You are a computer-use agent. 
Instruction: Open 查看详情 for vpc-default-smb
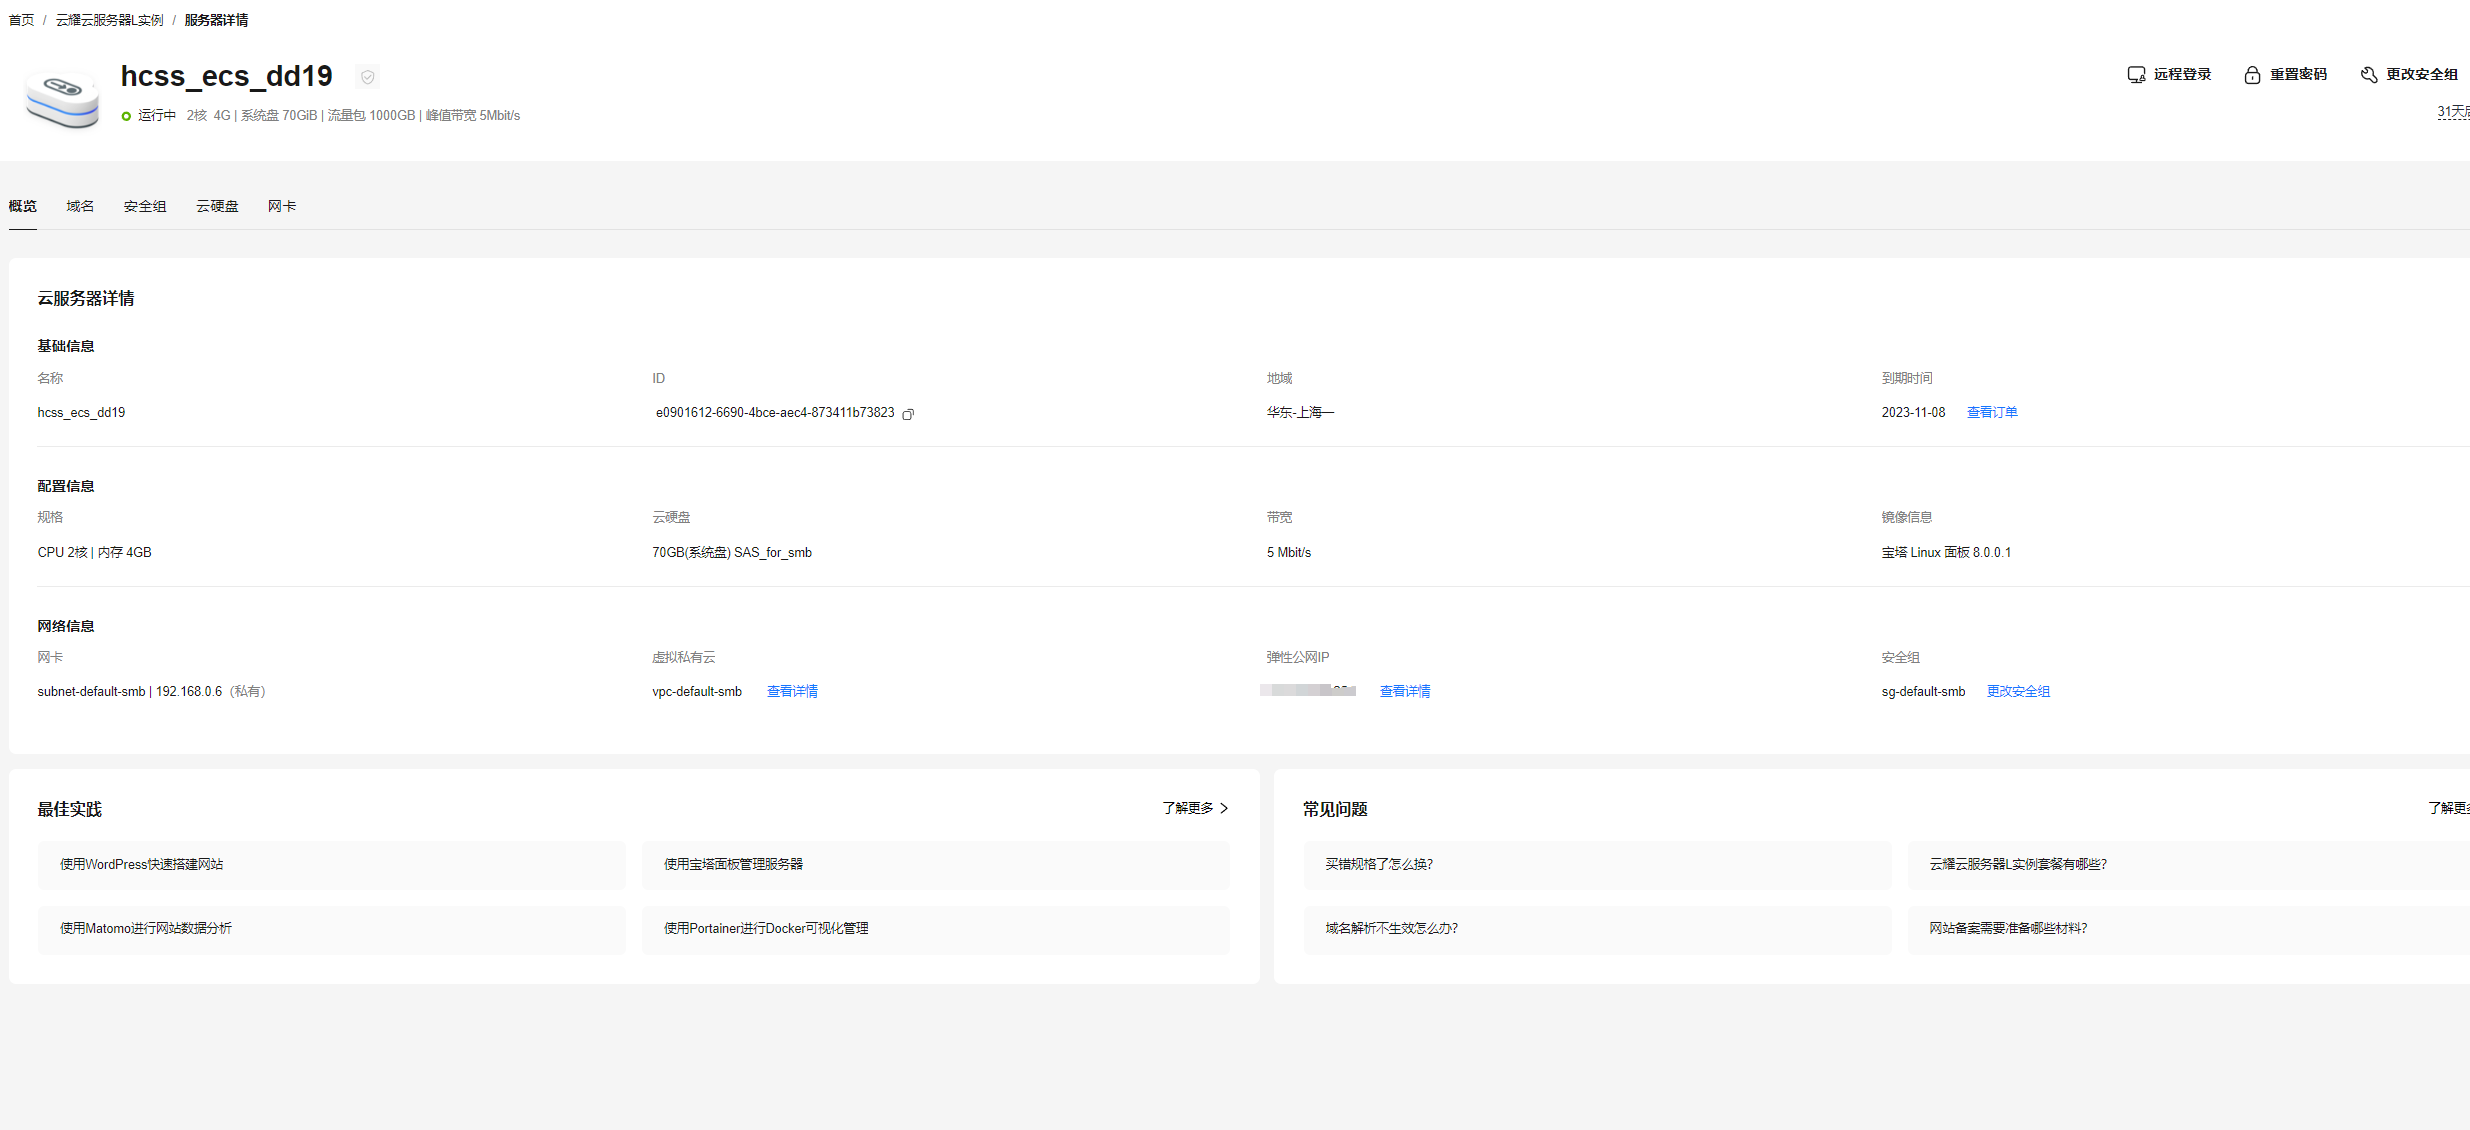[792, 691]
